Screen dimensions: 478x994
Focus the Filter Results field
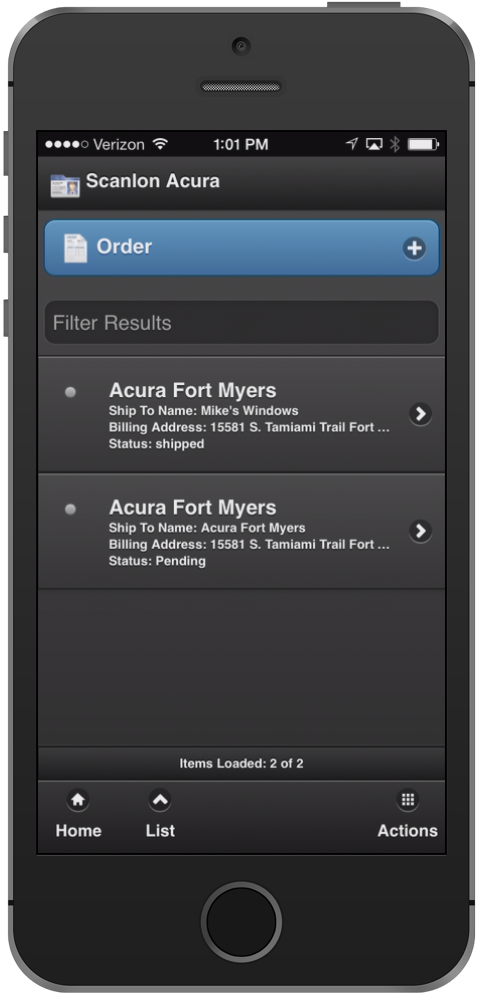point(242,323)
